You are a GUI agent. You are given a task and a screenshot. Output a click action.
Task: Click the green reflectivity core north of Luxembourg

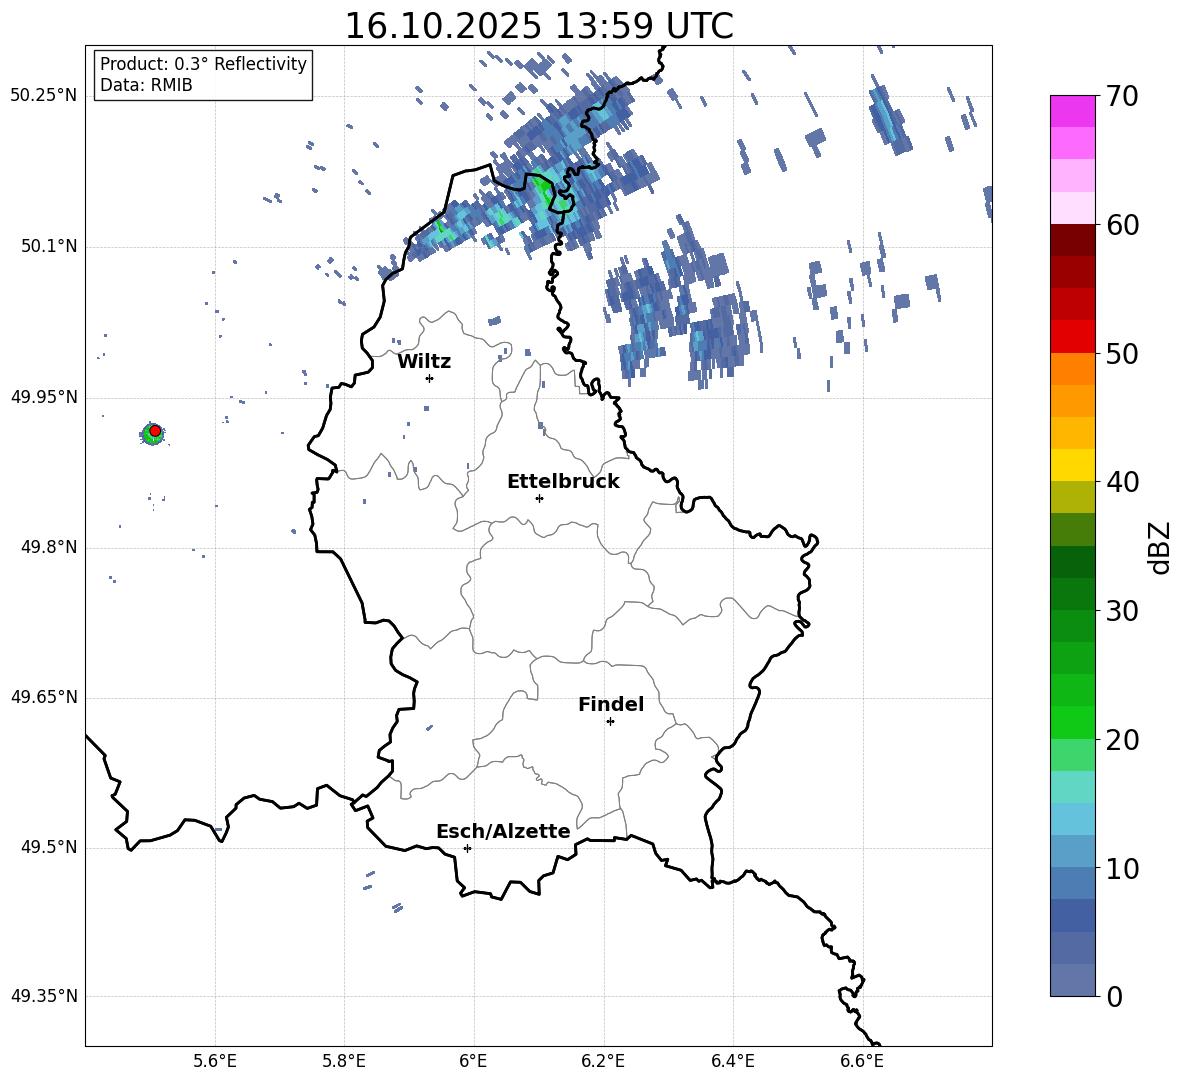(542, 189)
